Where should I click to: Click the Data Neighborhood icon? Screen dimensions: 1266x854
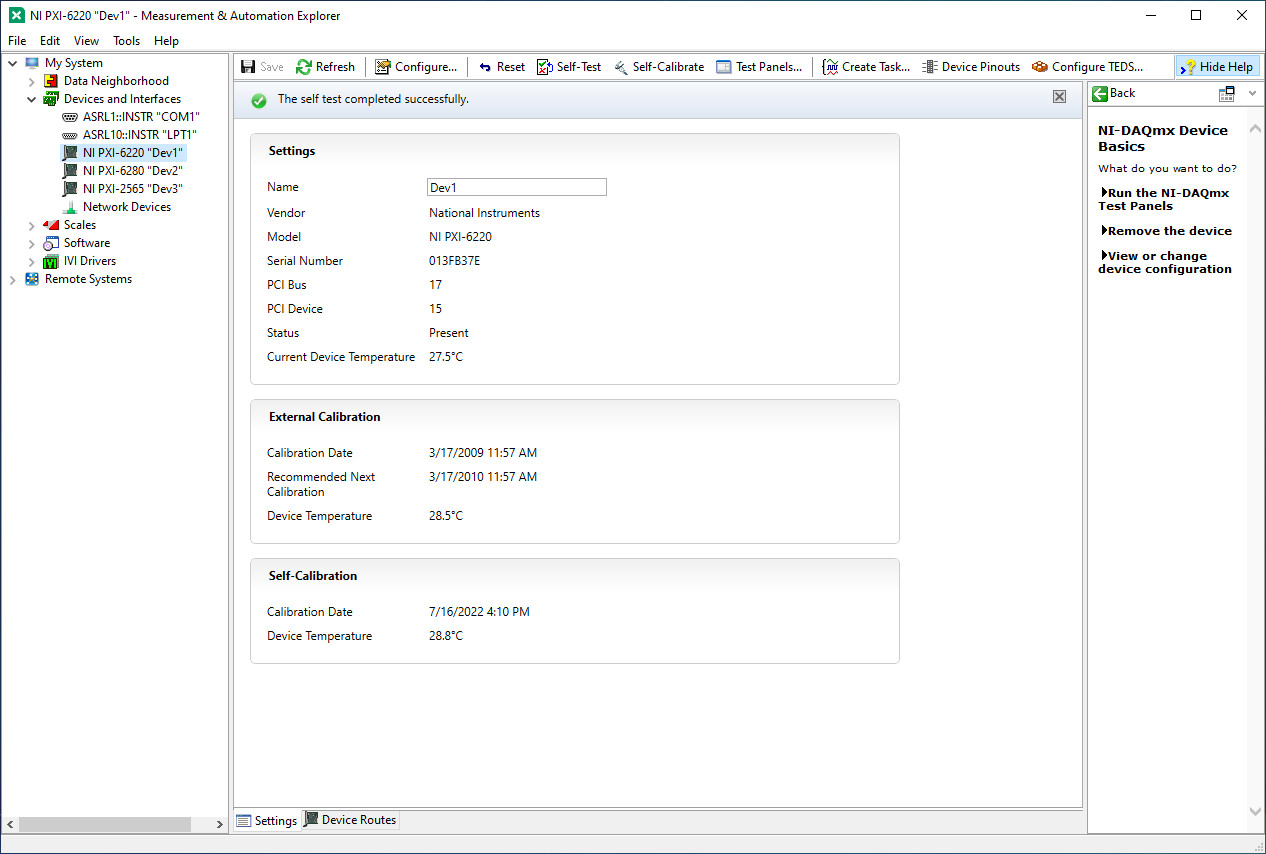coord(51,81)
